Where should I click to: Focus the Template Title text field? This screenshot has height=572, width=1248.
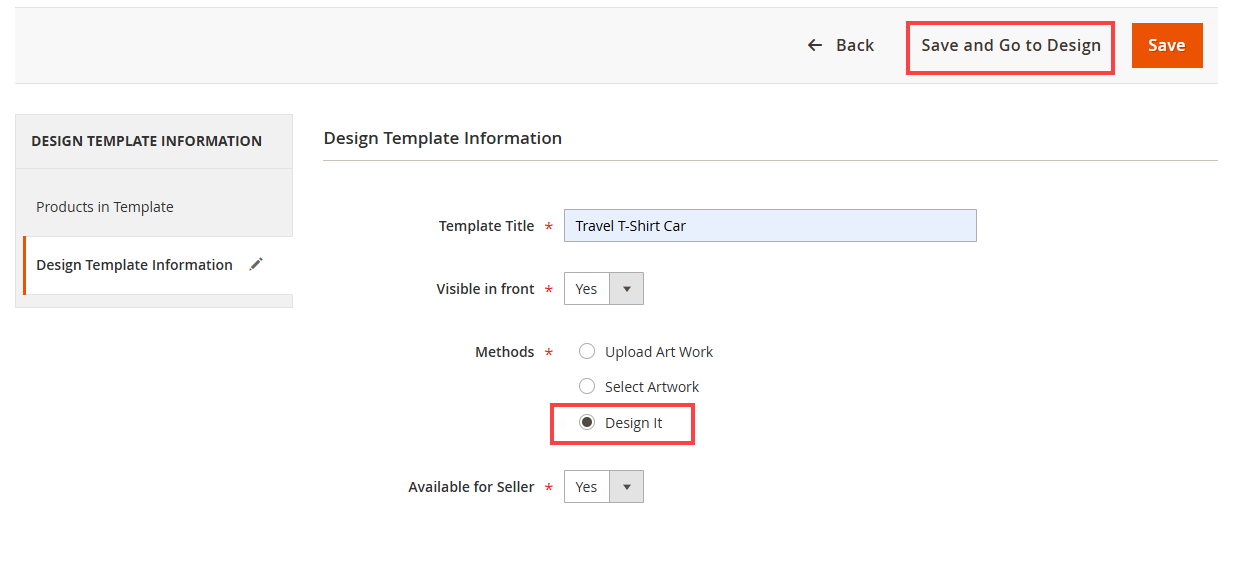click(770, 226)
